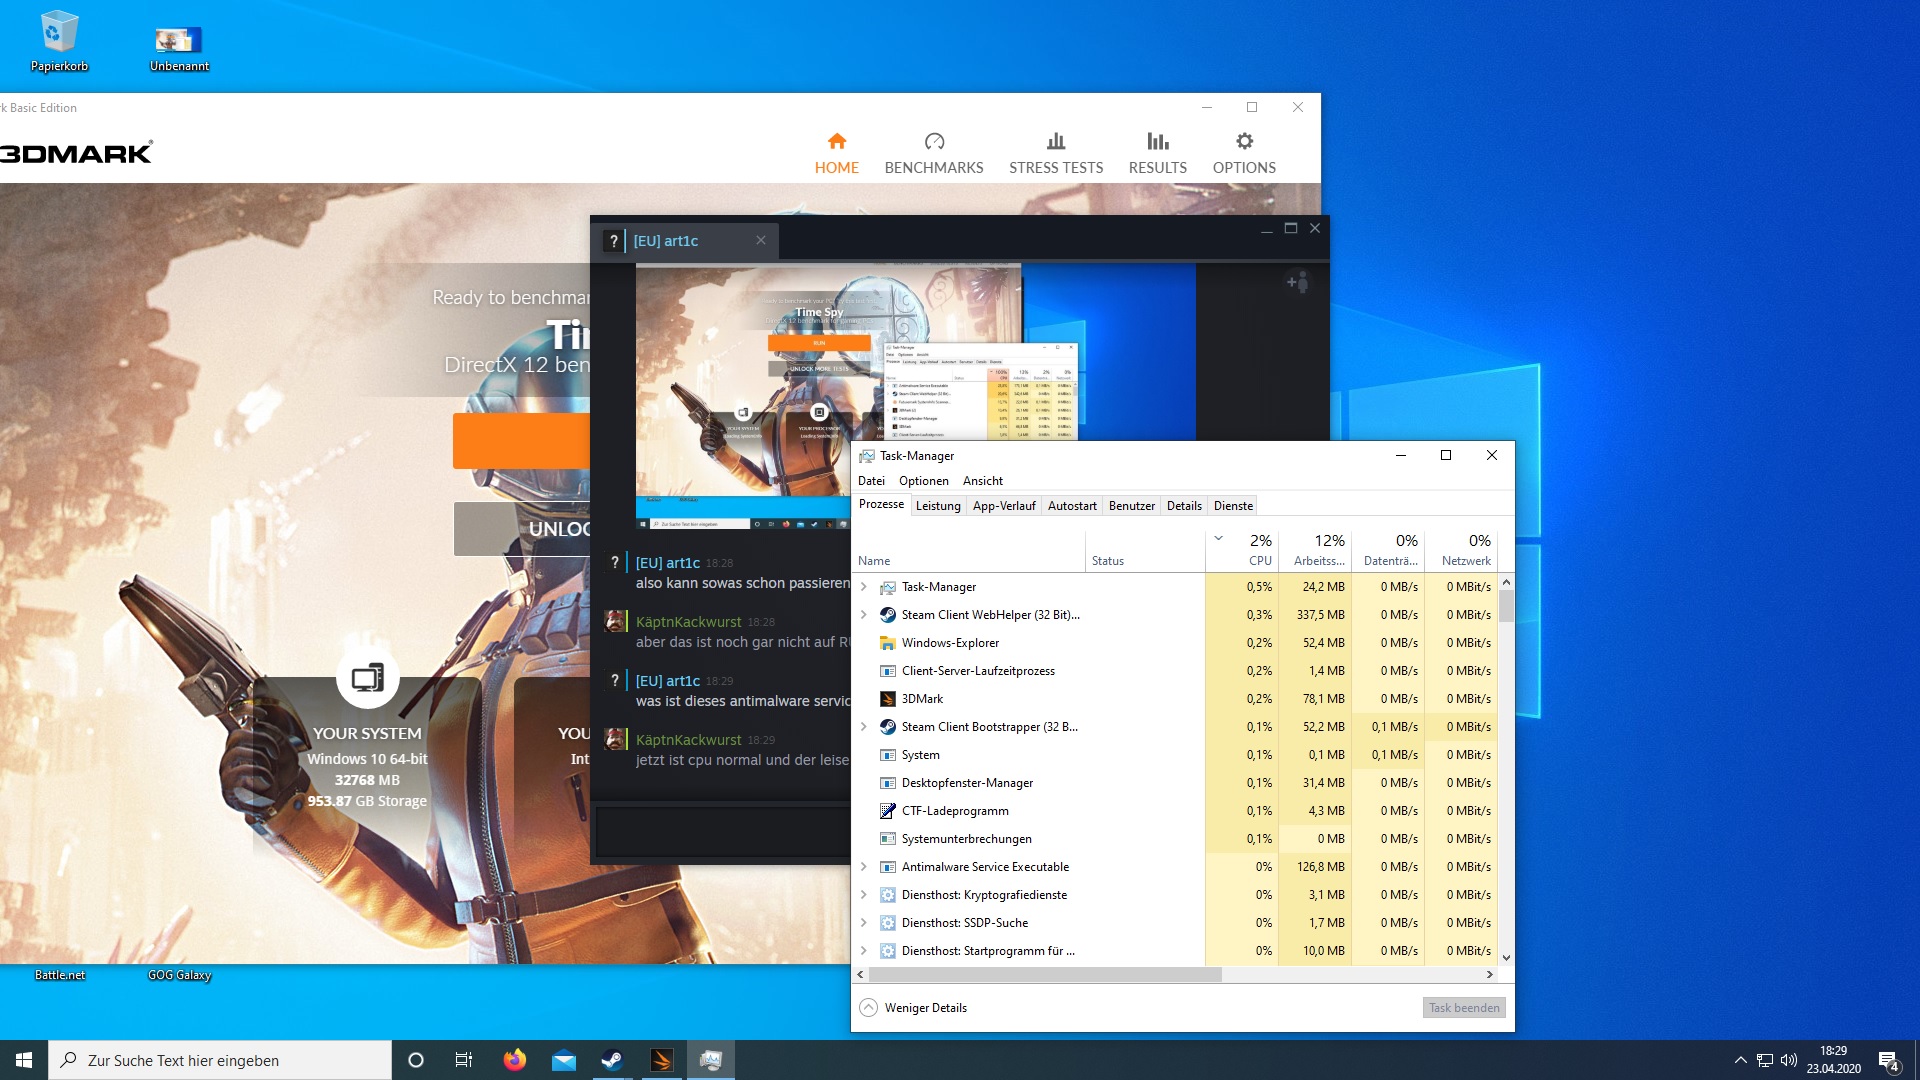This screenshot has width=1920, height=1080.
Task: Open 3DMark Options gear
Action: pos(1243,142)
